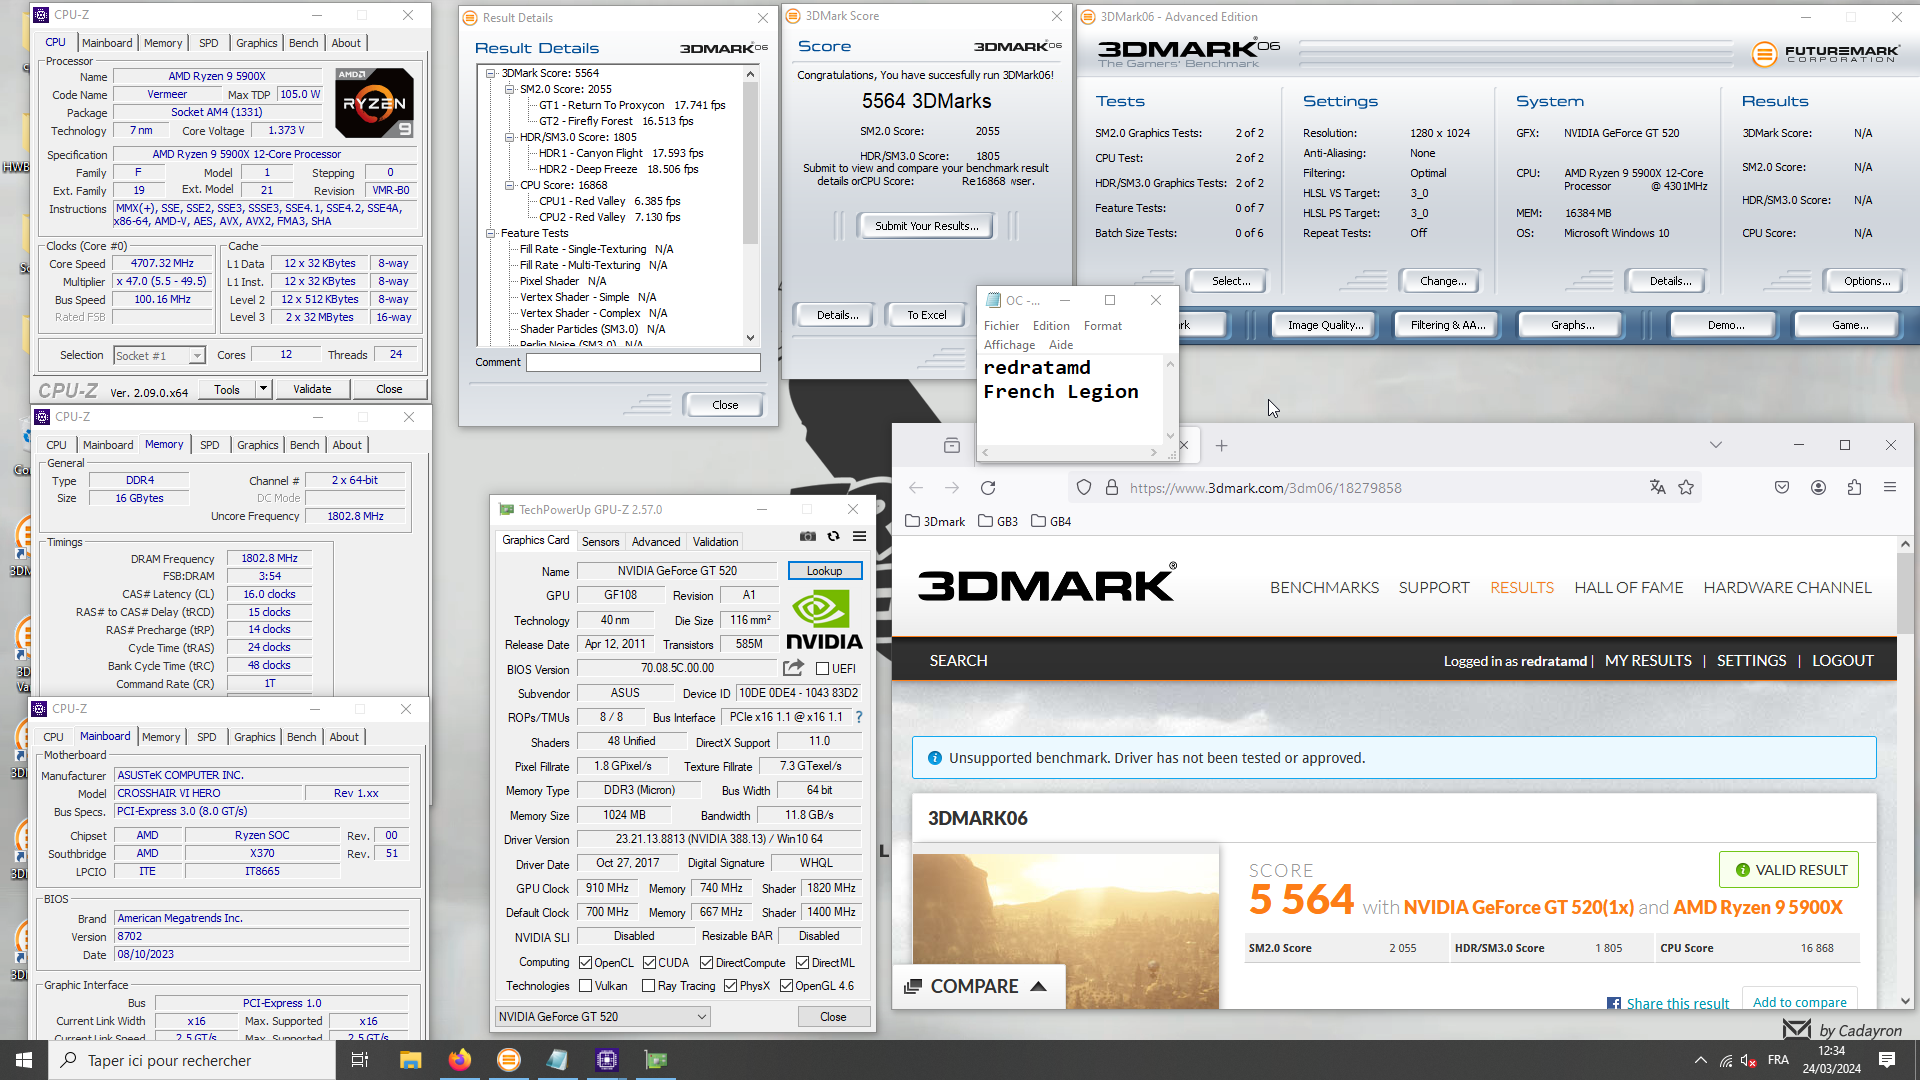Click the translate page icon
Viewport: 1920px width, 1080px height.
(1658, 487)
